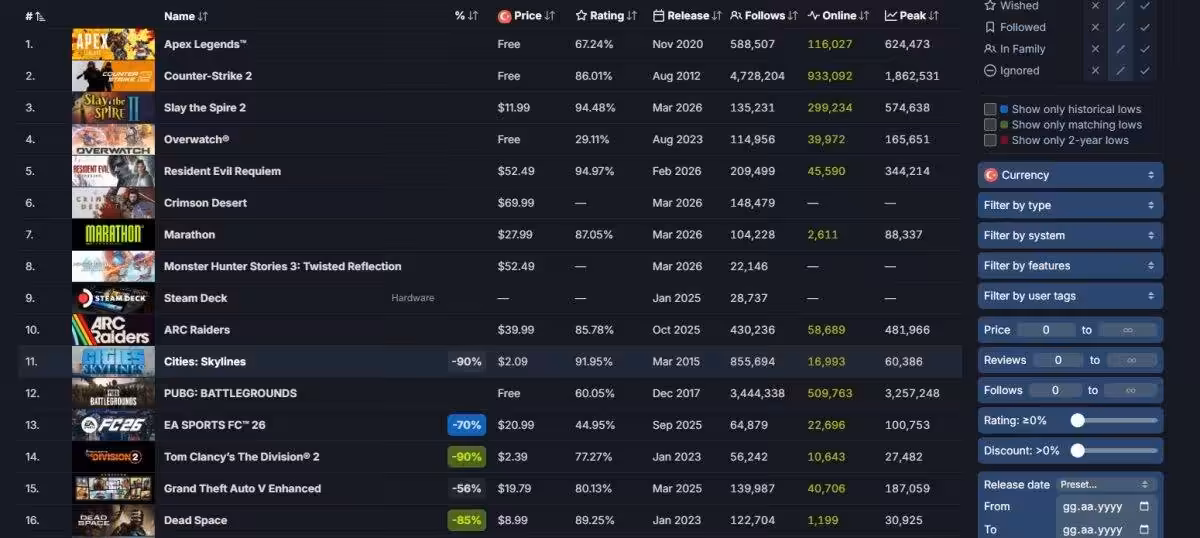Screen dimensions: 1200x538
Task: Open the EA SPORTS FC 26 thumbnail
Action: [x=113, y=425]
